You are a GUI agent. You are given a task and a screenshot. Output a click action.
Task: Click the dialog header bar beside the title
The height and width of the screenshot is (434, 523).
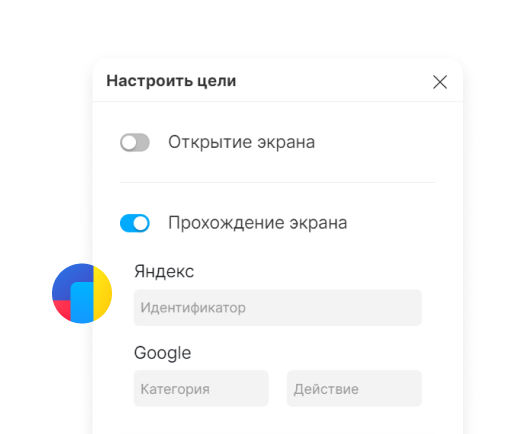(334, 81)
